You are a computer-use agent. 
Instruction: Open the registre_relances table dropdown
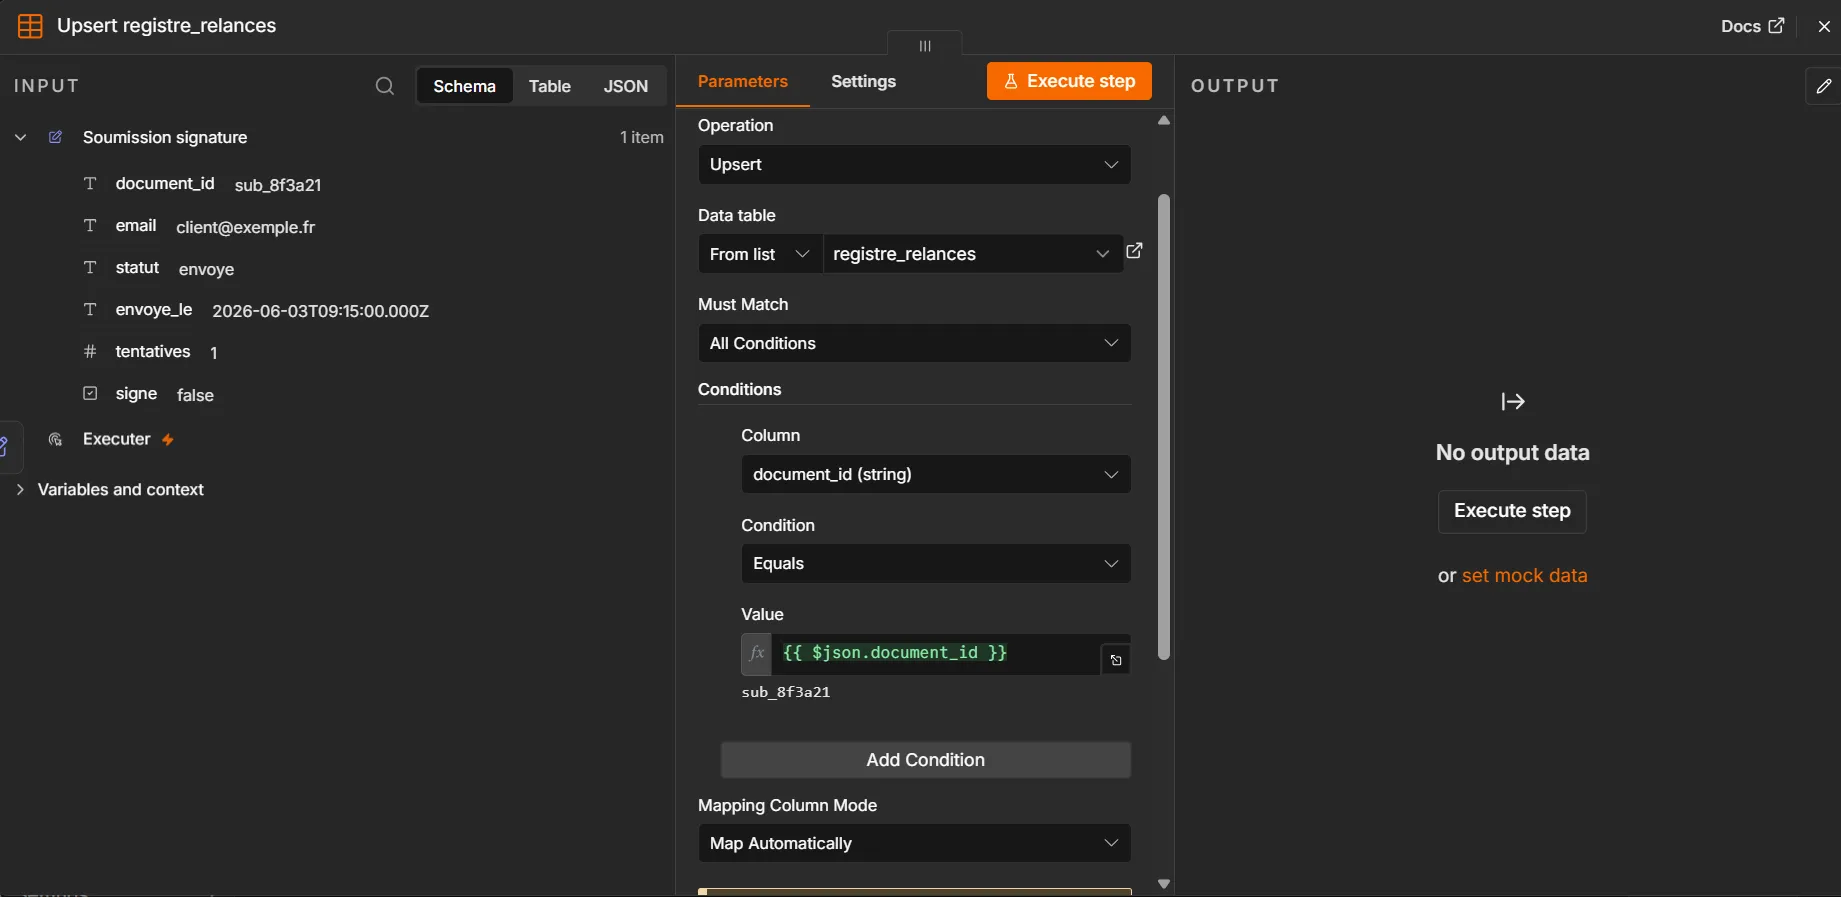point(972,254)
